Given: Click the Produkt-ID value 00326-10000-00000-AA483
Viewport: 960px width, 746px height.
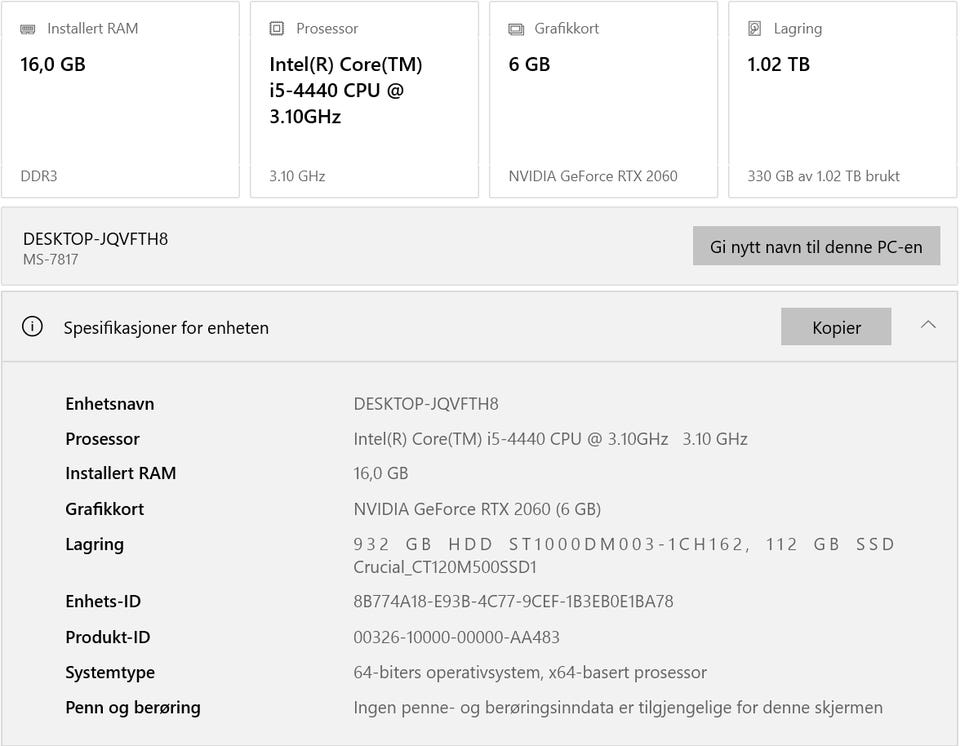Looking at the screenshot, I should [456, 637].
